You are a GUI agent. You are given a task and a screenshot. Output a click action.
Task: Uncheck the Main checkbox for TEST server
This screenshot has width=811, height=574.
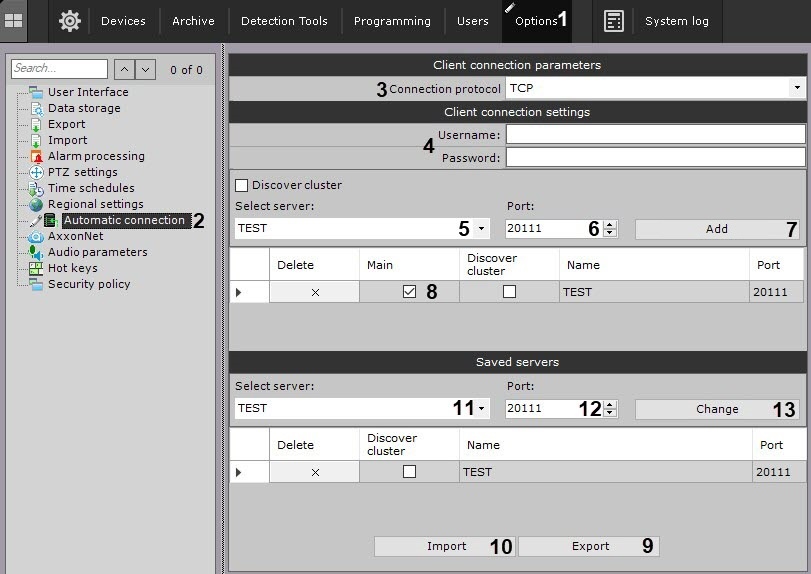coord(408,292)
